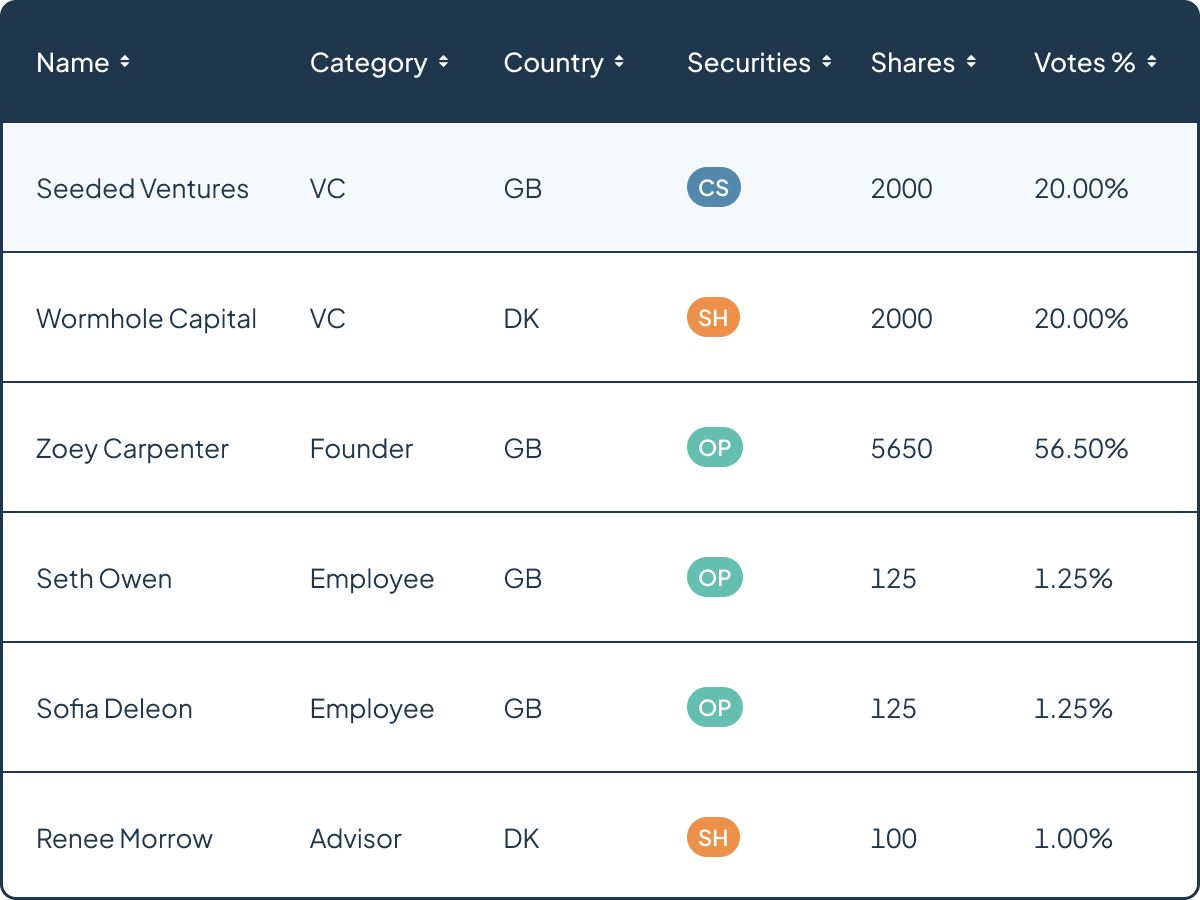Select the Seth Owen name cell

click(104, 579)
